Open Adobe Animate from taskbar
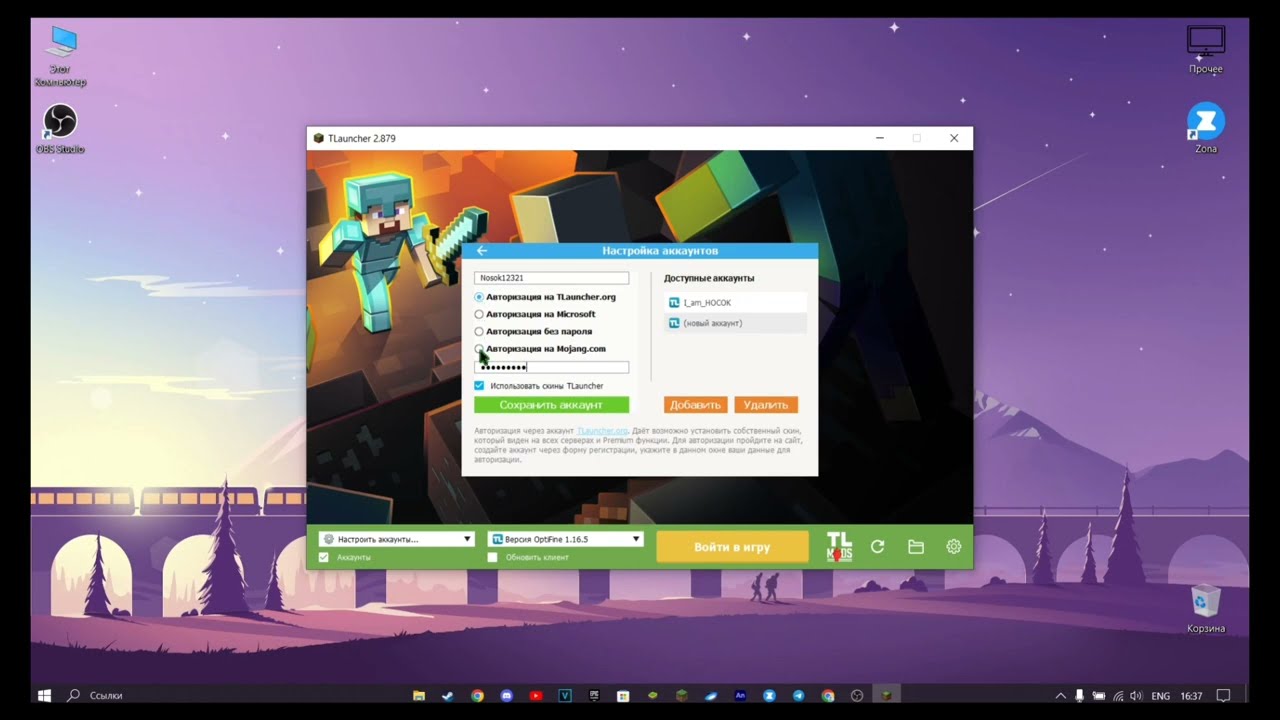Screen dimensions: 1280x720 [740, 696]
